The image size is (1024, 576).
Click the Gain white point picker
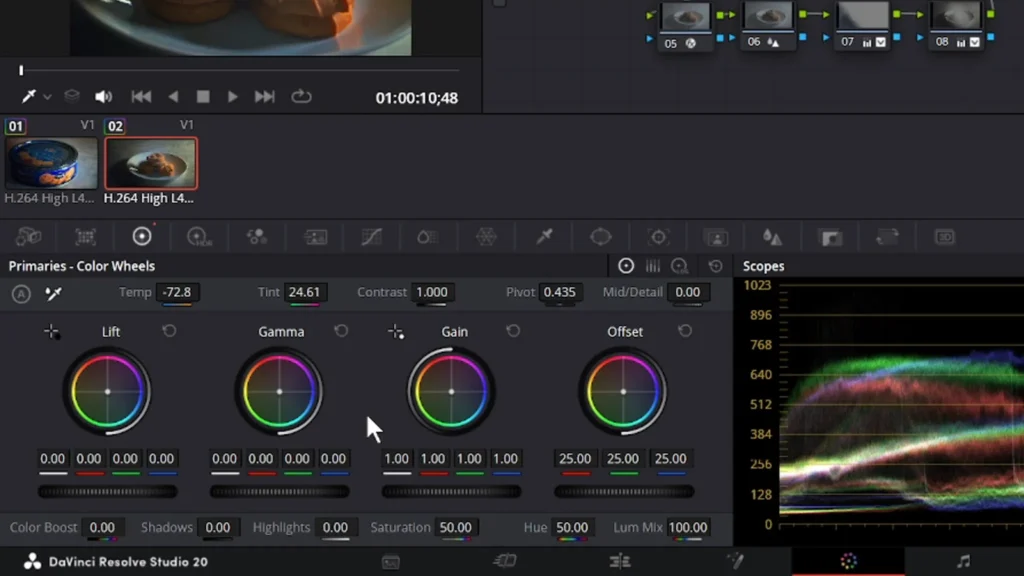pos(396,331)
